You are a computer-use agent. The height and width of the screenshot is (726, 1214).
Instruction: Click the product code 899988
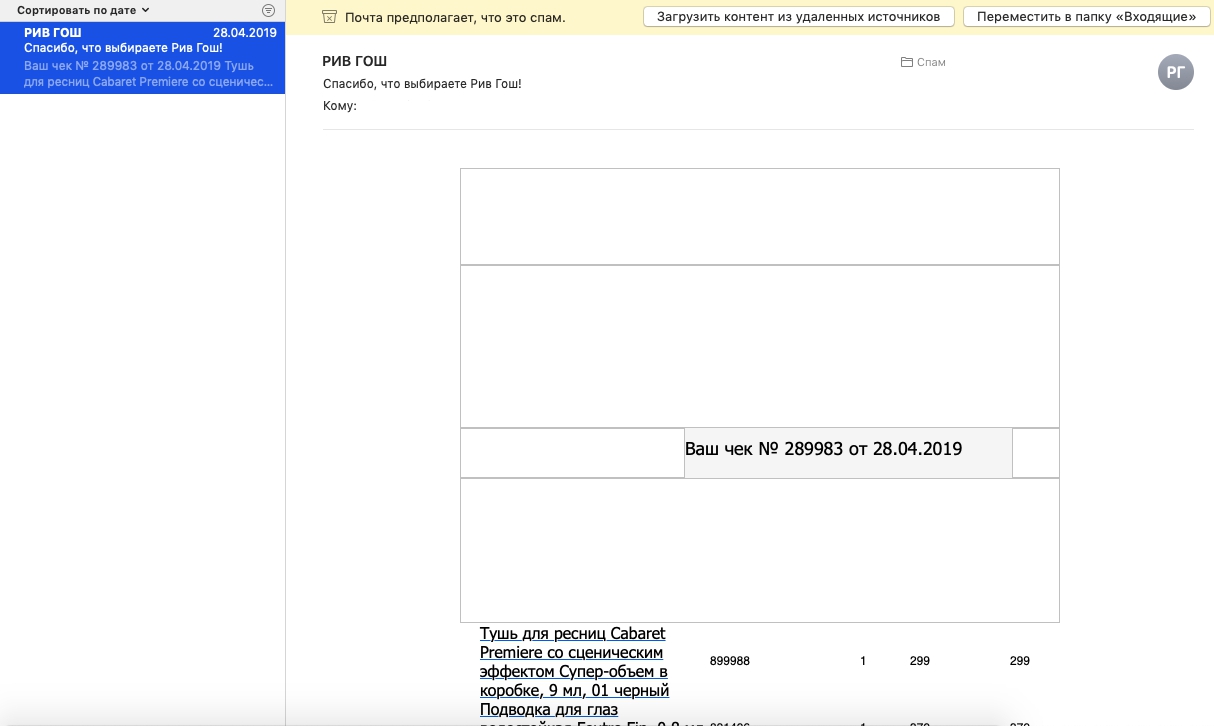pos(730,661)
